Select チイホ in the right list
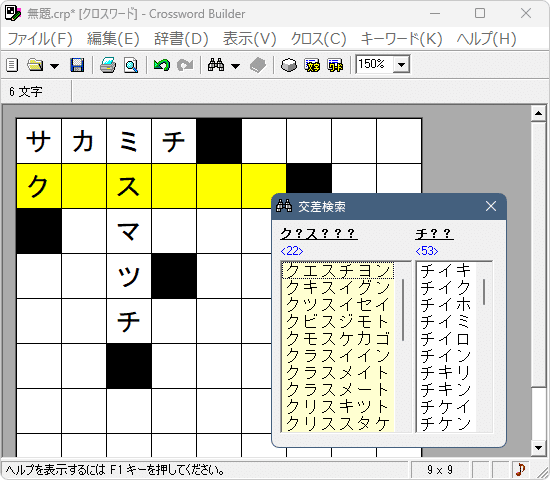This screenshot has height=480, width=550. [446, 305]
